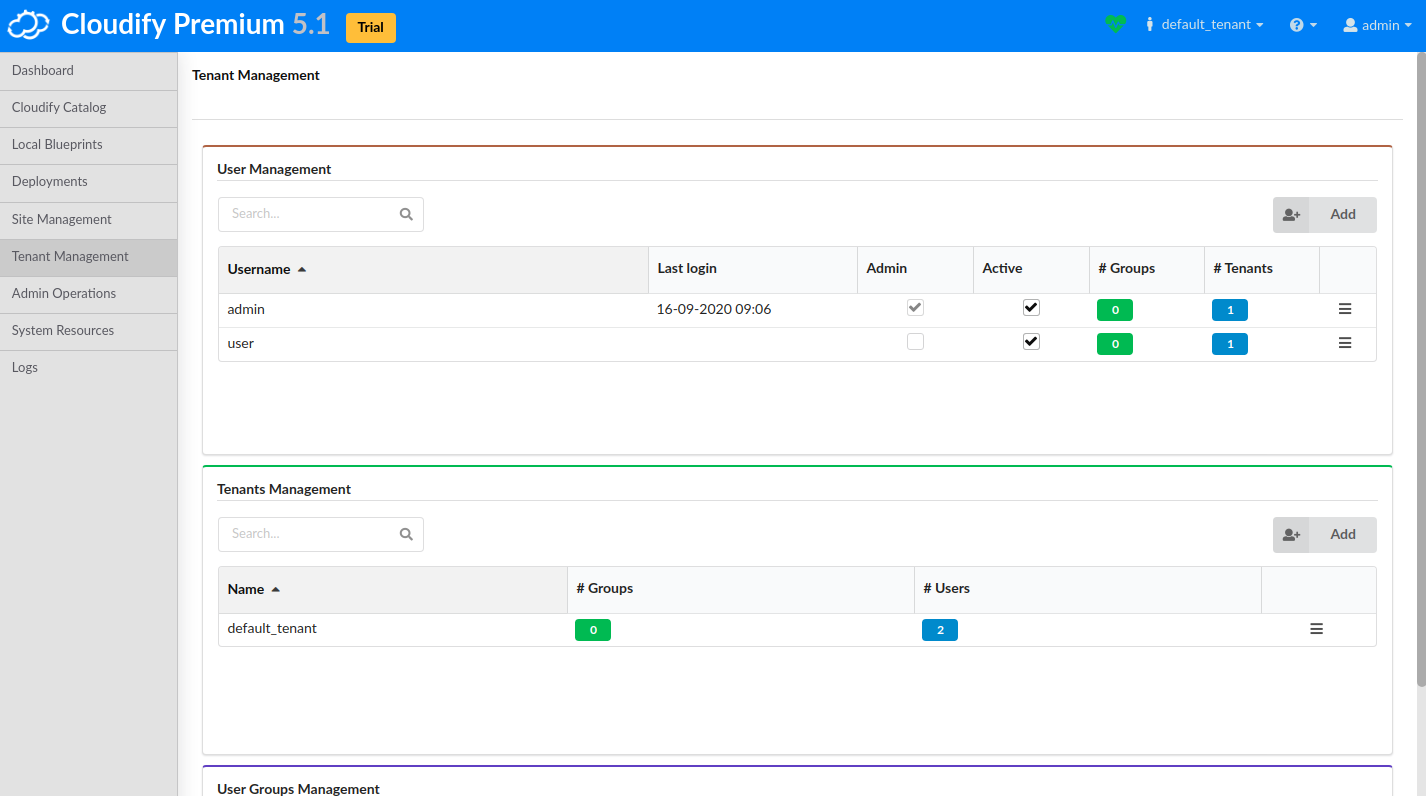Click the Cloudify cloud logo icon
Image resolution: width=1426 pixels, height=796 pixels.
[x=28, y=25]
